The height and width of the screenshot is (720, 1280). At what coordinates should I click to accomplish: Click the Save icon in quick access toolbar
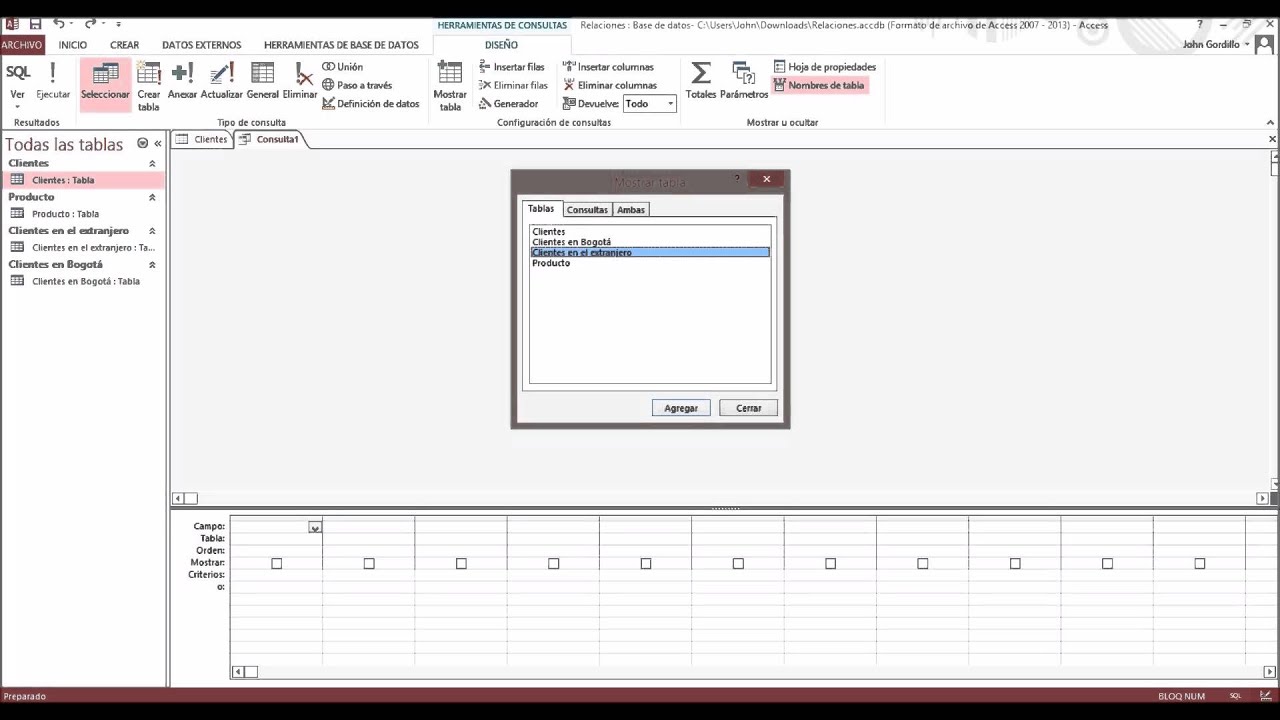tap(35, 24)
